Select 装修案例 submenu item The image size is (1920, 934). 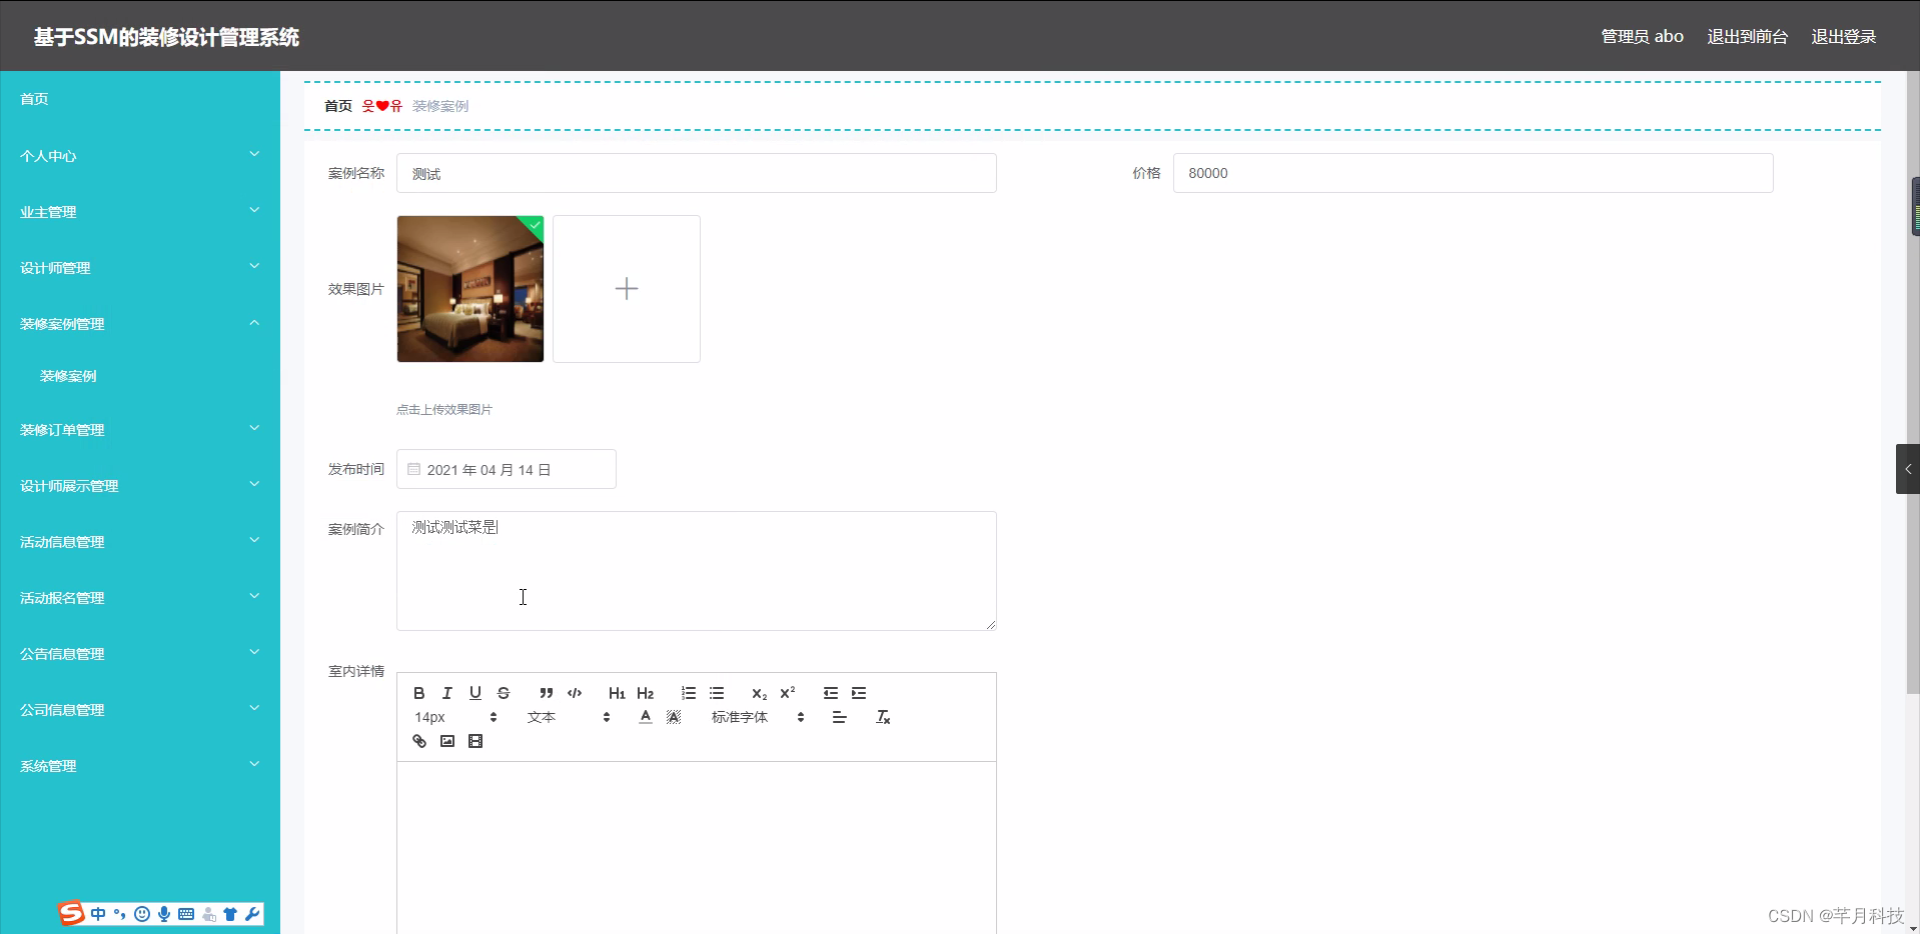point(67,375)
